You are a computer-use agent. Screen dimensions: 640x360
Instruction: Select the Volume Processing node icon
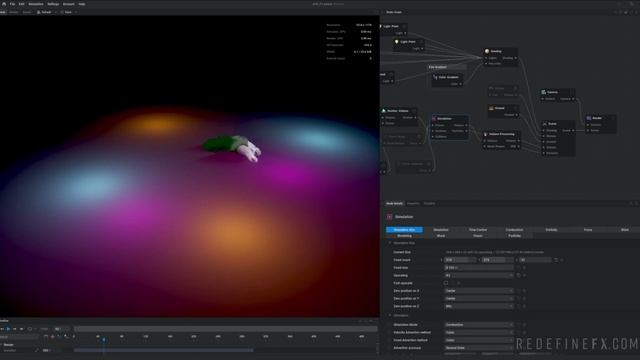pyautogui.click(x=485, y=134)
